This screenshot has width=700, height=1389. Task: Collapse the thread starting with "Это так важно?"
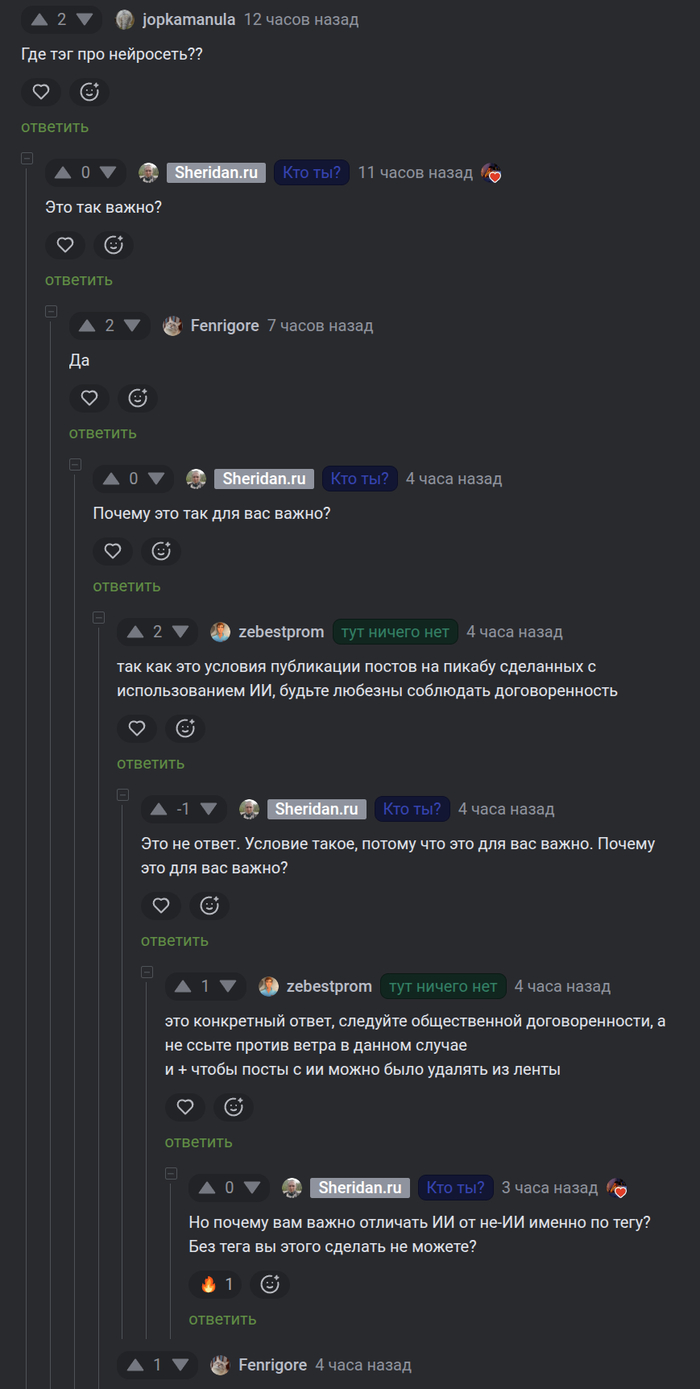[x=27, y=158]
